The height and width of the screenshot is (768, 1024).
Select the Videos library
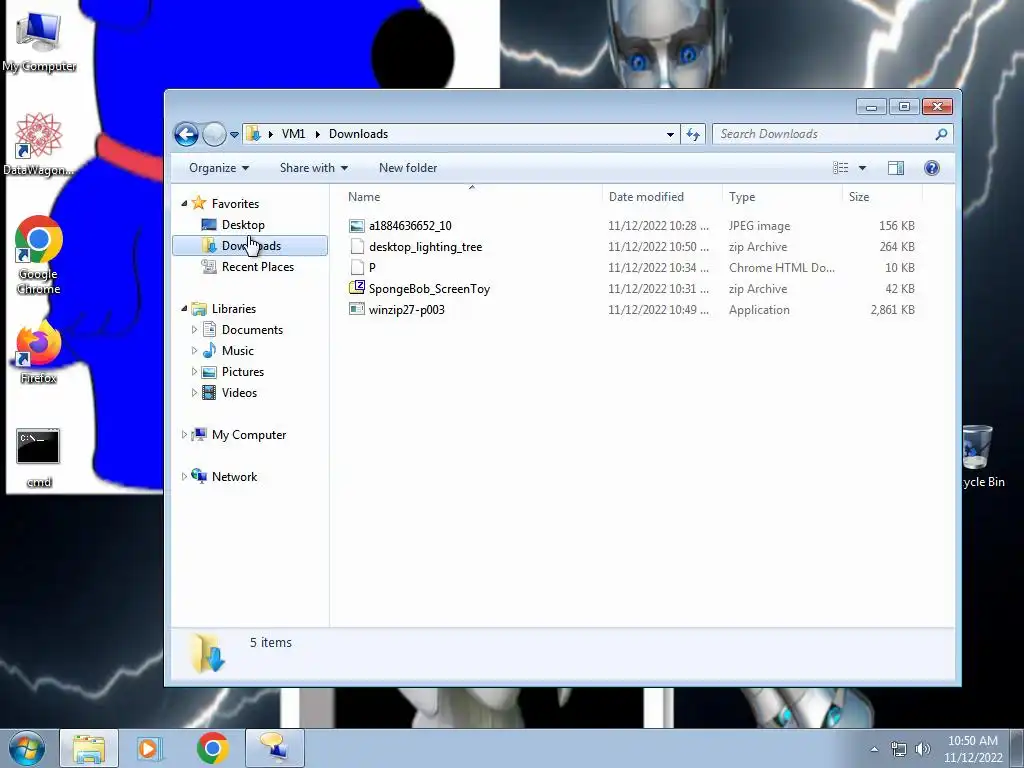[239, 392]
